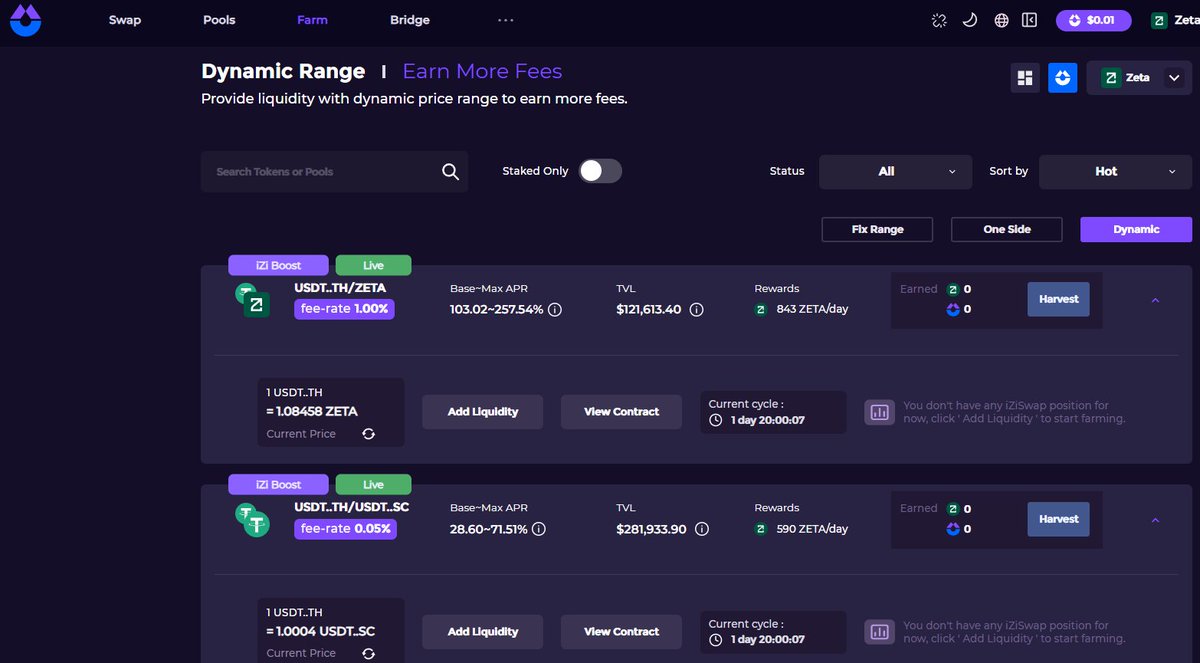Viewport: 1200px width, 663px height.
Task: Click ZETA earned icon in USDT..TH/ZETA row
Action: coord(953,289)
